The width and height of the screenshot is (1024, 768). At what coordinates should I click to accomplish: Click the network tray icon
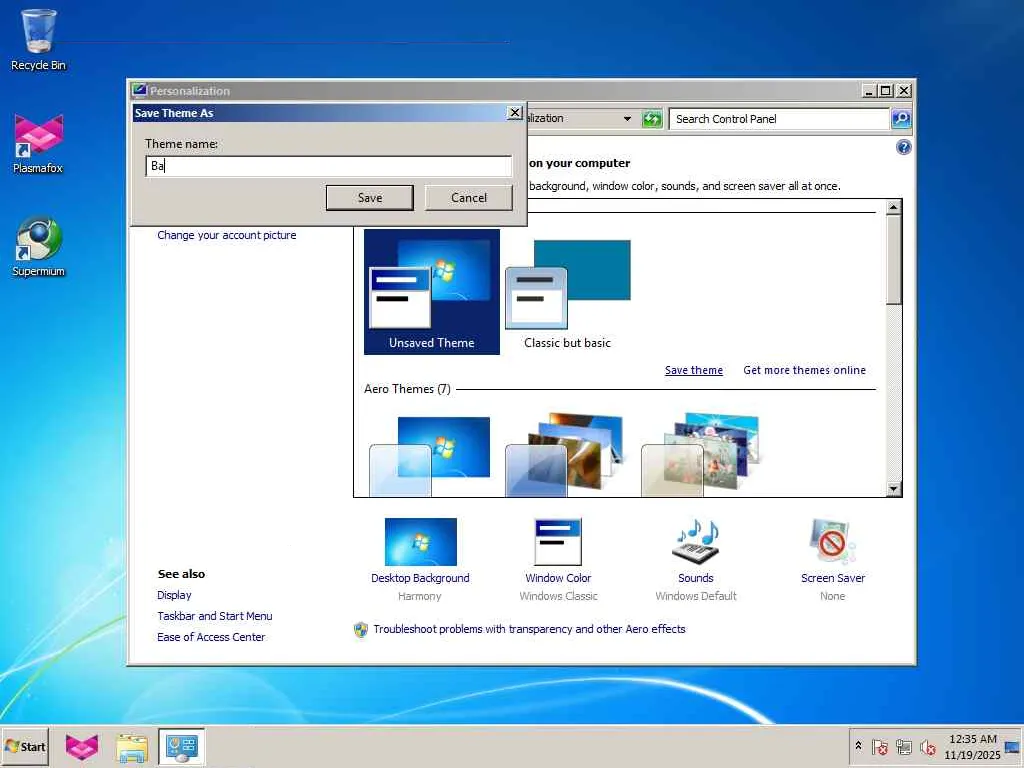click(904, 747)
